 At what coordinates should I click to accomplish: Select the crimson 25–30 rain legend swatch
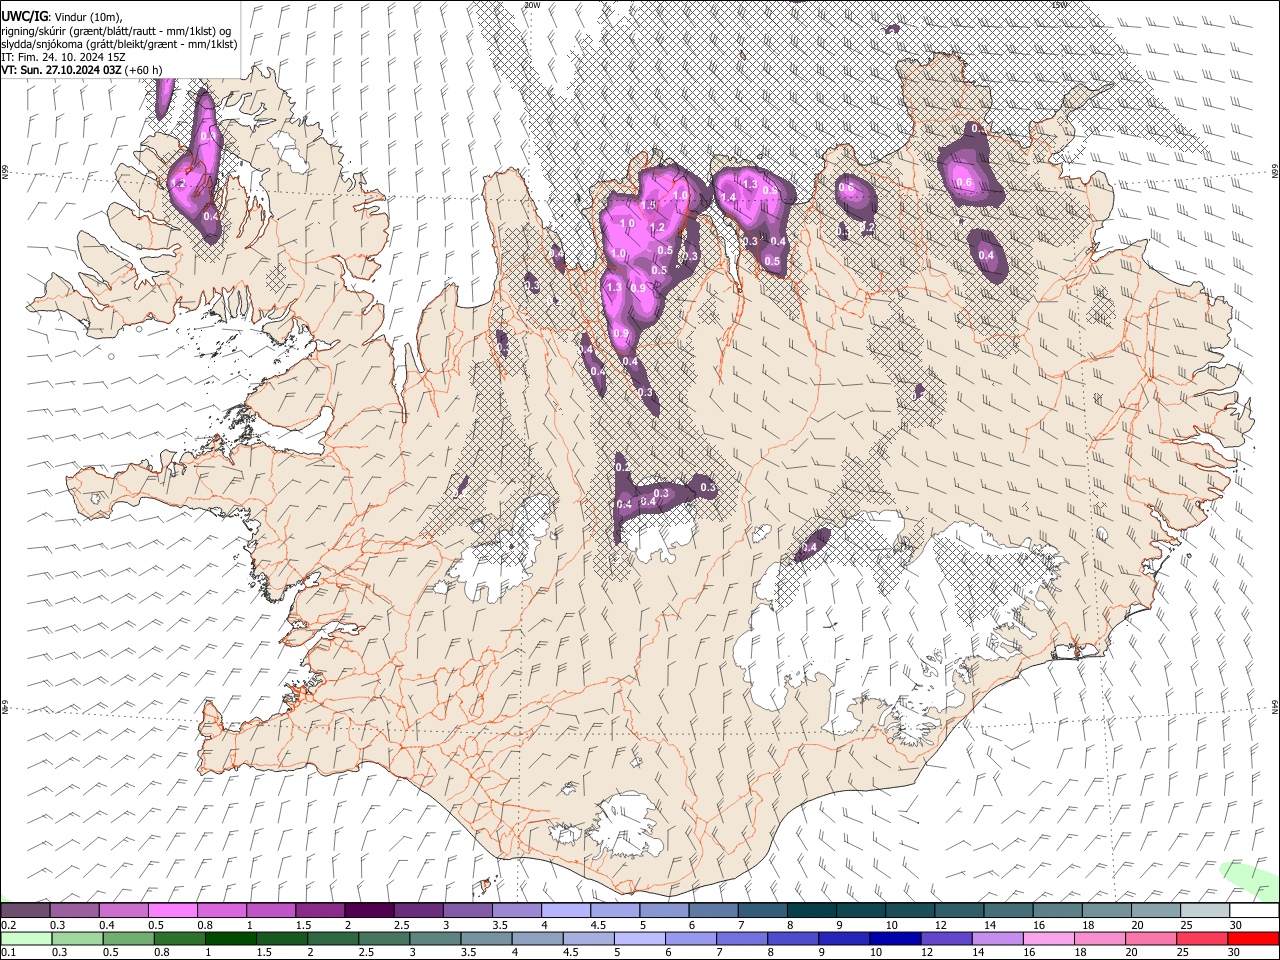point(1202,938)
